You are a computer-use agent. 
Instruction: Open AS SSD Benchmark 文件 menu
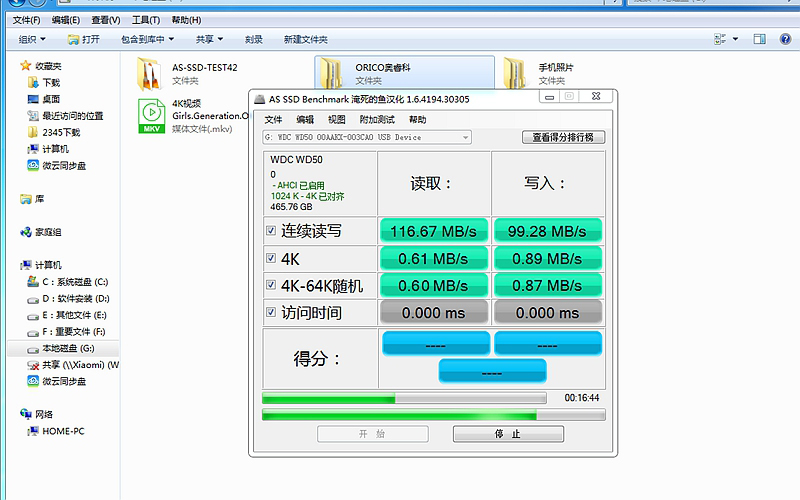273,119
